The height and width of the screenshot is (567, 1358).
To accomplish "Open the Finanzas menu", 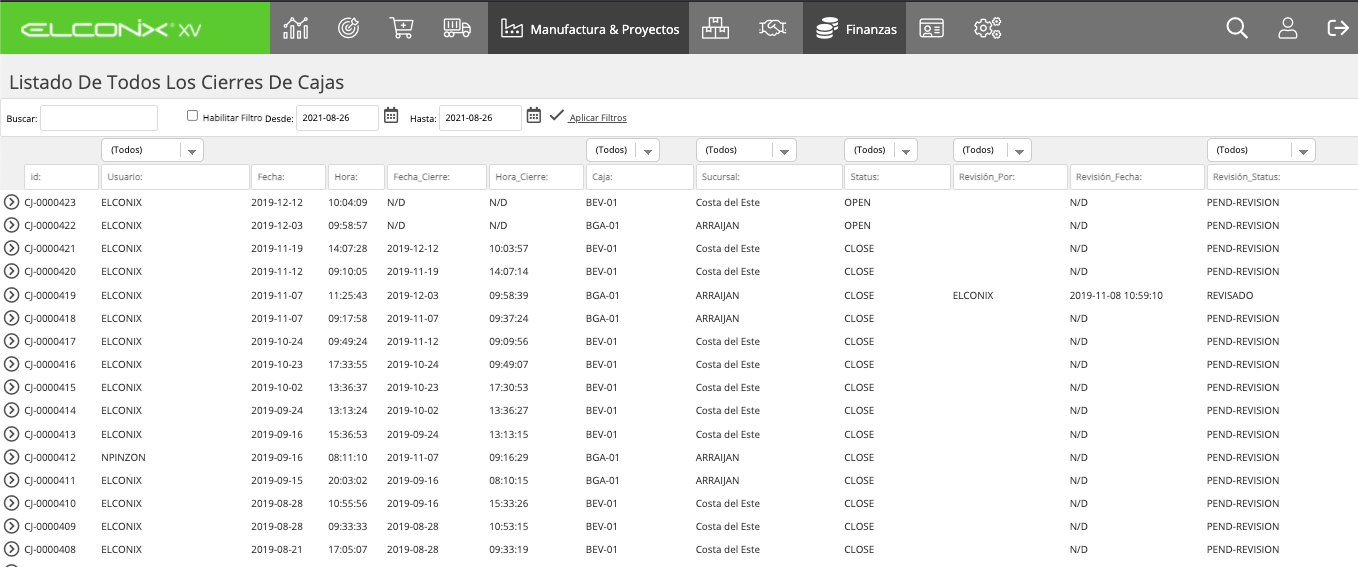I will (x=856, y=28).
